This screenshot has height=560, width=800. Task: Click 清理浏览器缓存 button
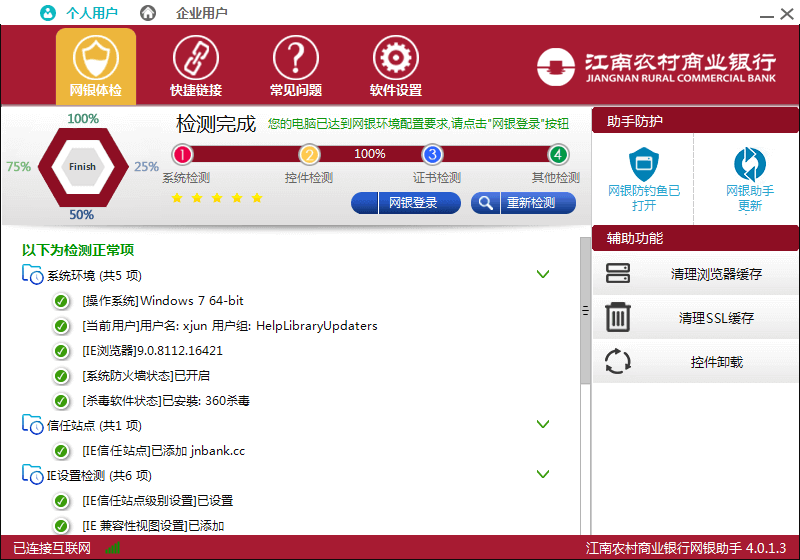pyautogui.click(x=696, y=274)
